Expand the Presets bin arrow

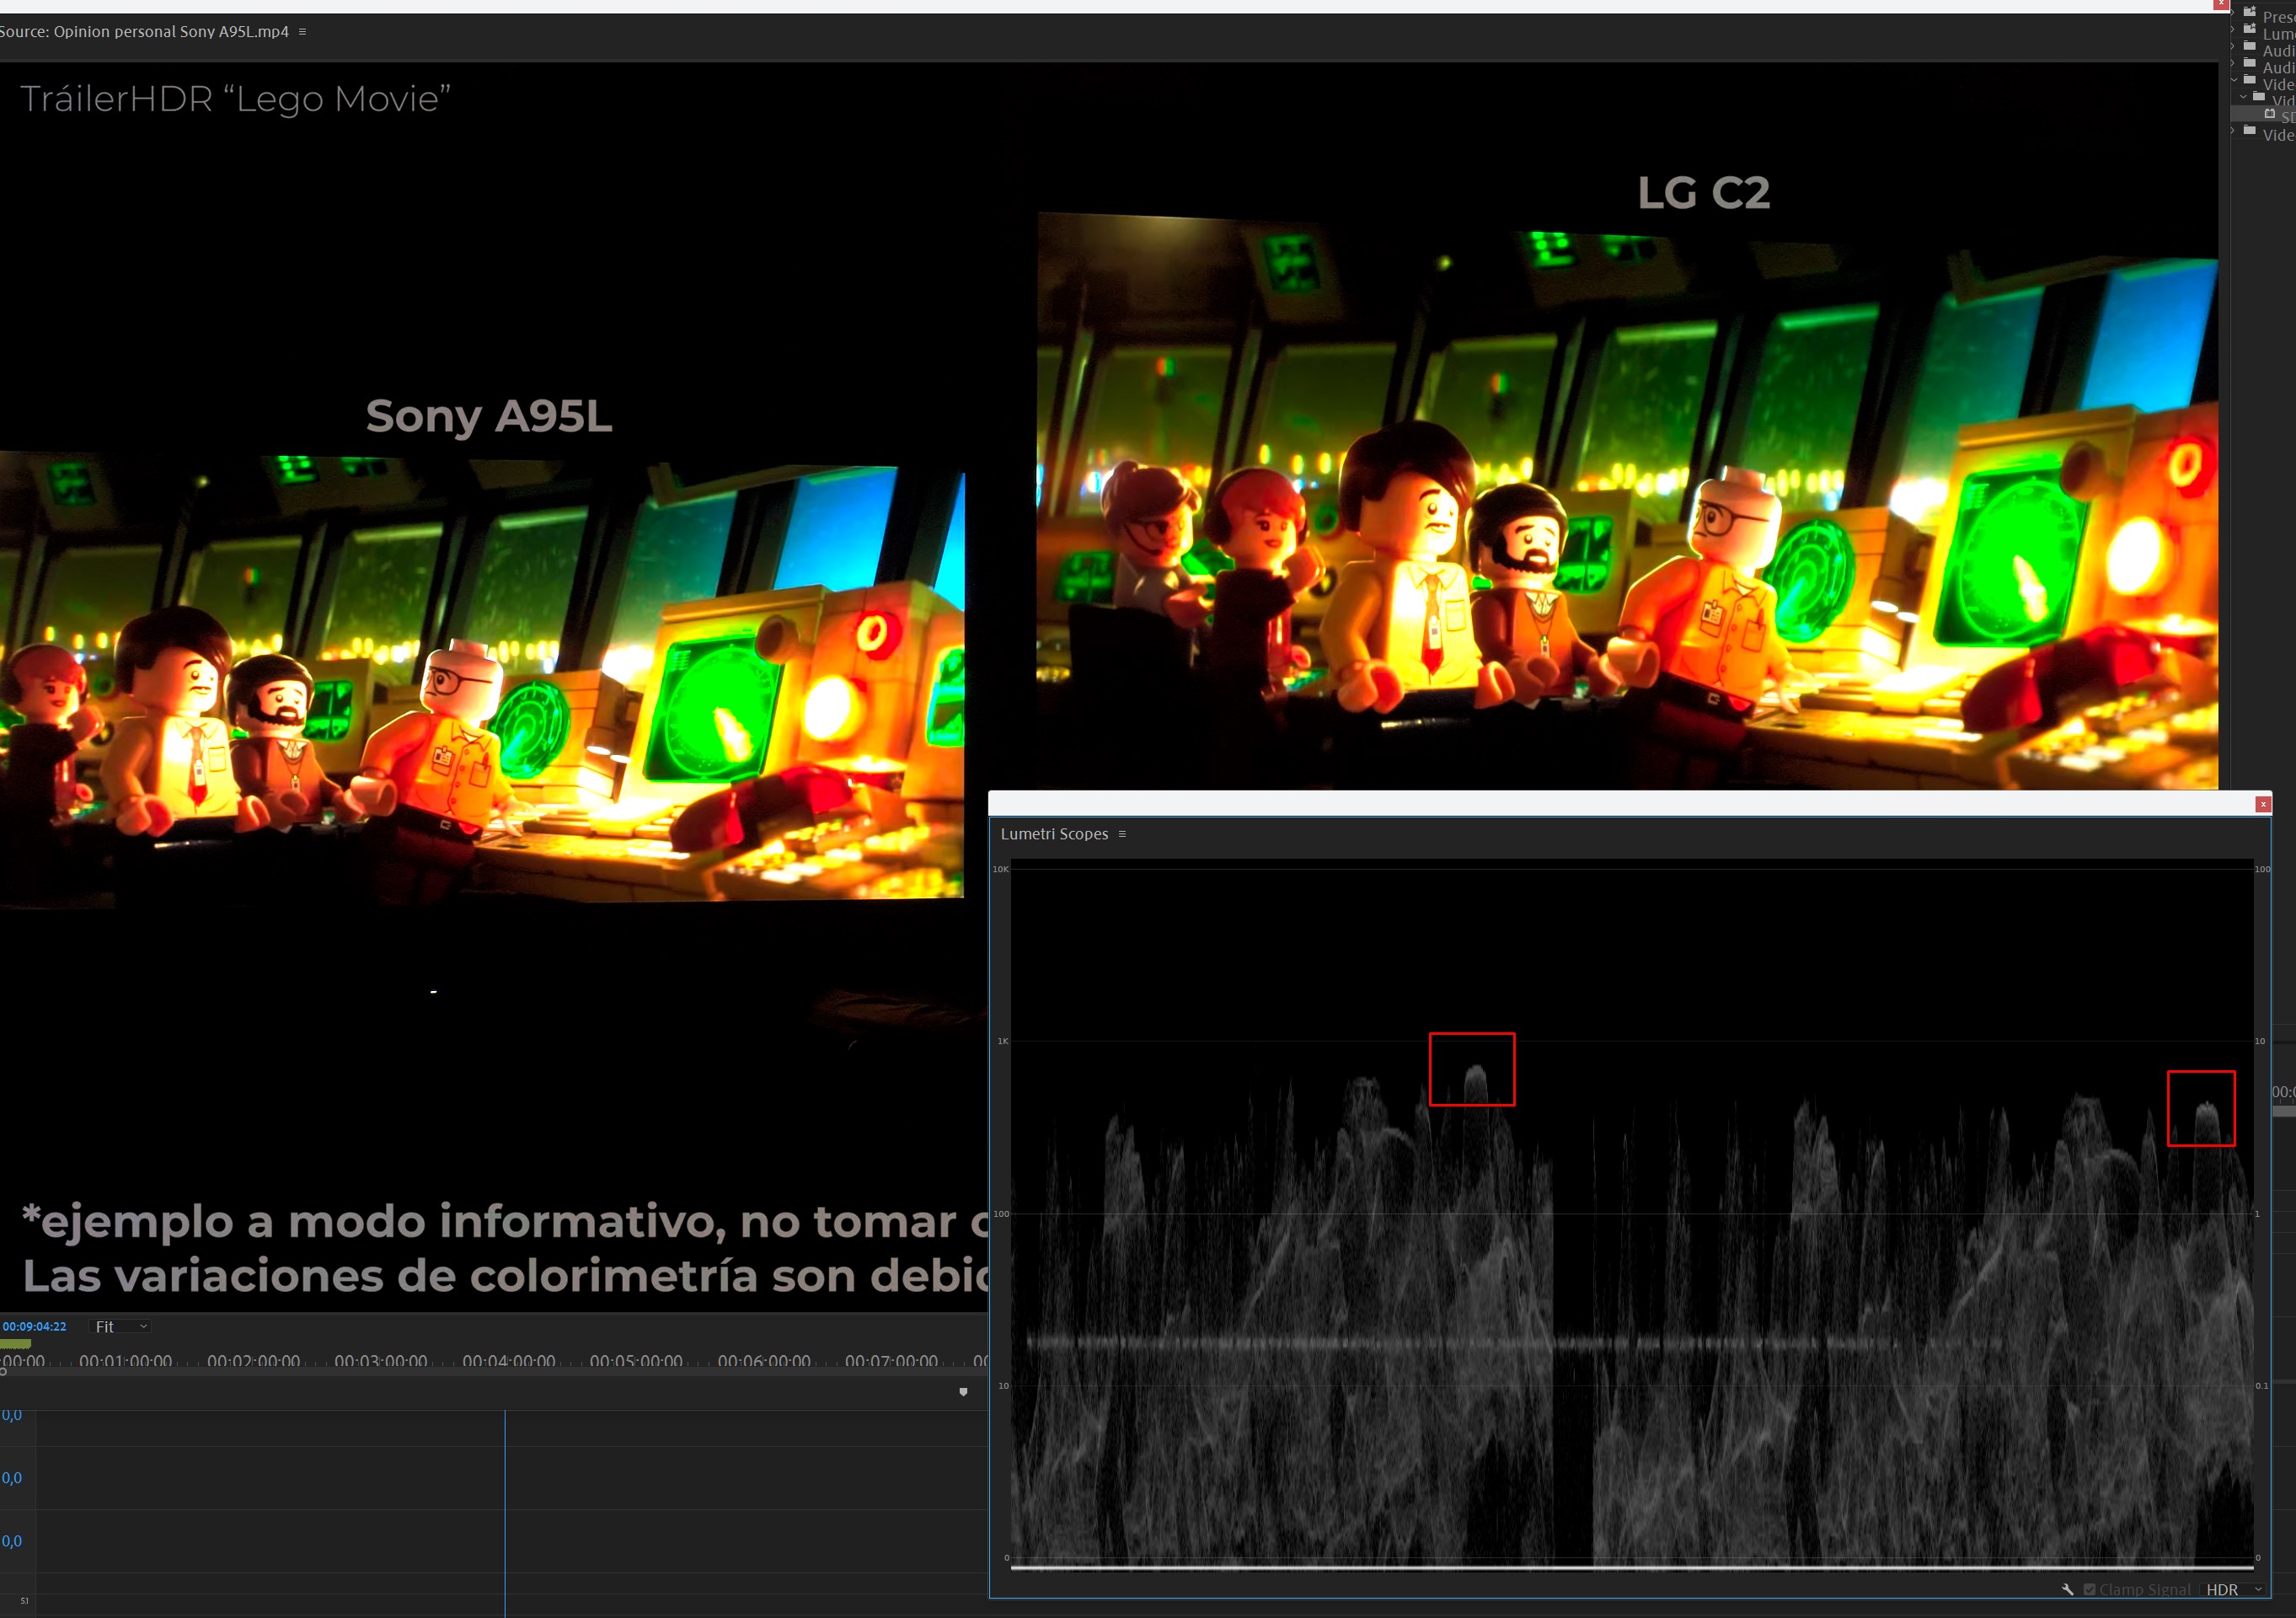(x=2232, y=13)
